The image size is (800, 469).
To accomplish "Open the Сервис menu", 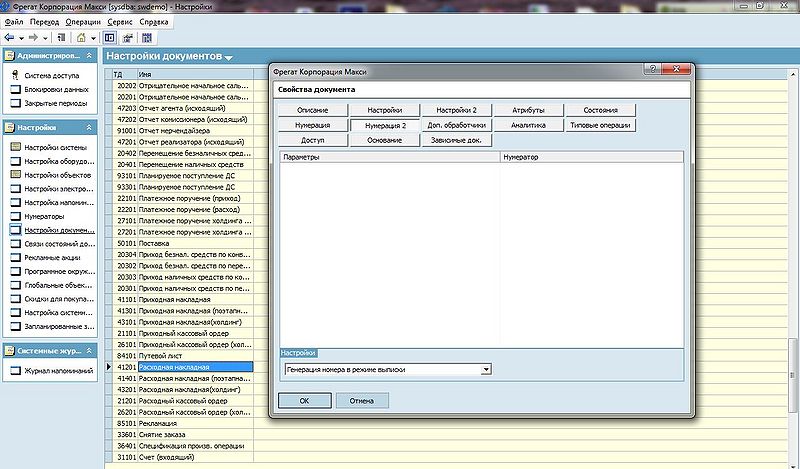I will click(x=120, y=22).
